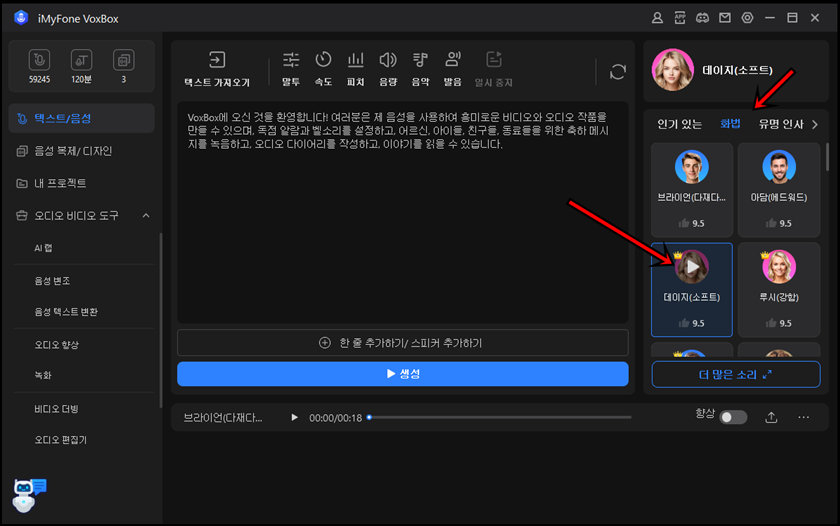Viewport: 840px width, 526px height.
Task: Switch to the 유명 인사 tab
Action: 781,124
